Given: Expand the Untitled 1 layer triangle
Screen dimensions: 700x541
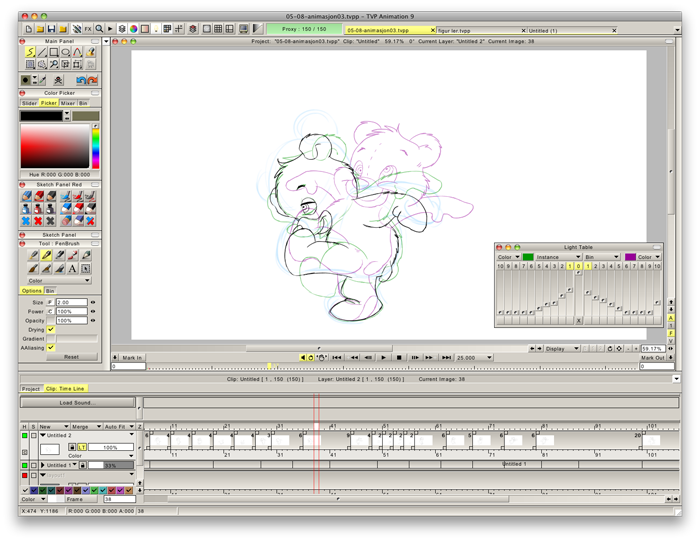Looking at the screenshot, I should tap(43, 465).
